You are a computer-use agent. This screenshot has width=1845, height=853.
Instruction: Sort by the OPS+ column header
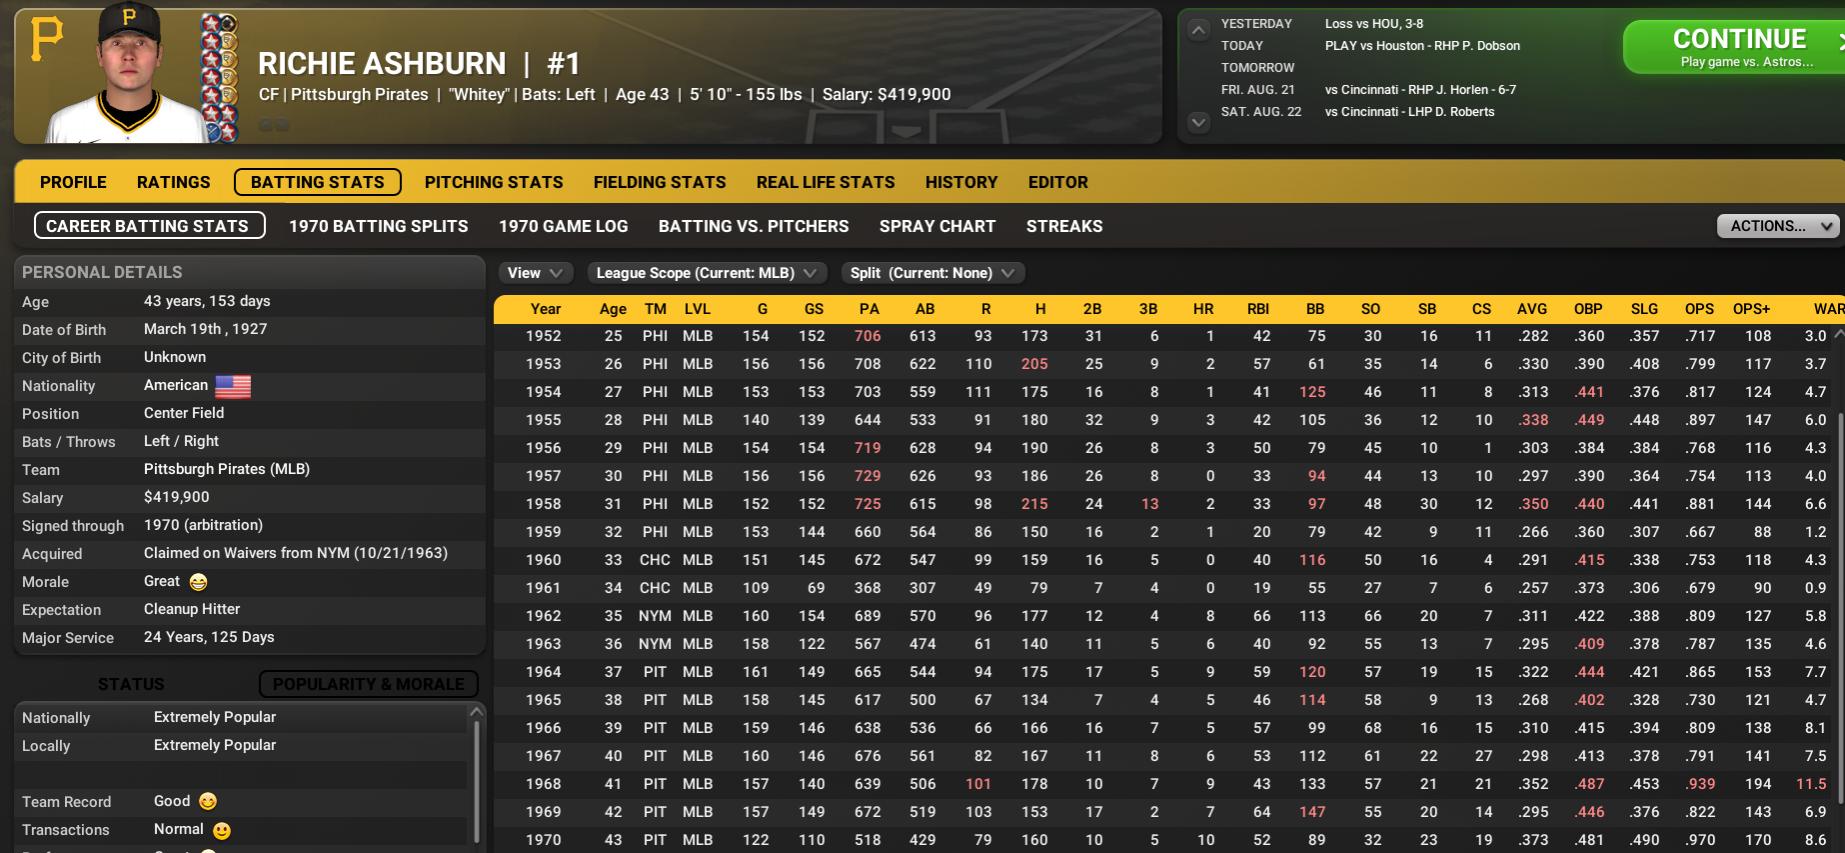[1751, 309]
